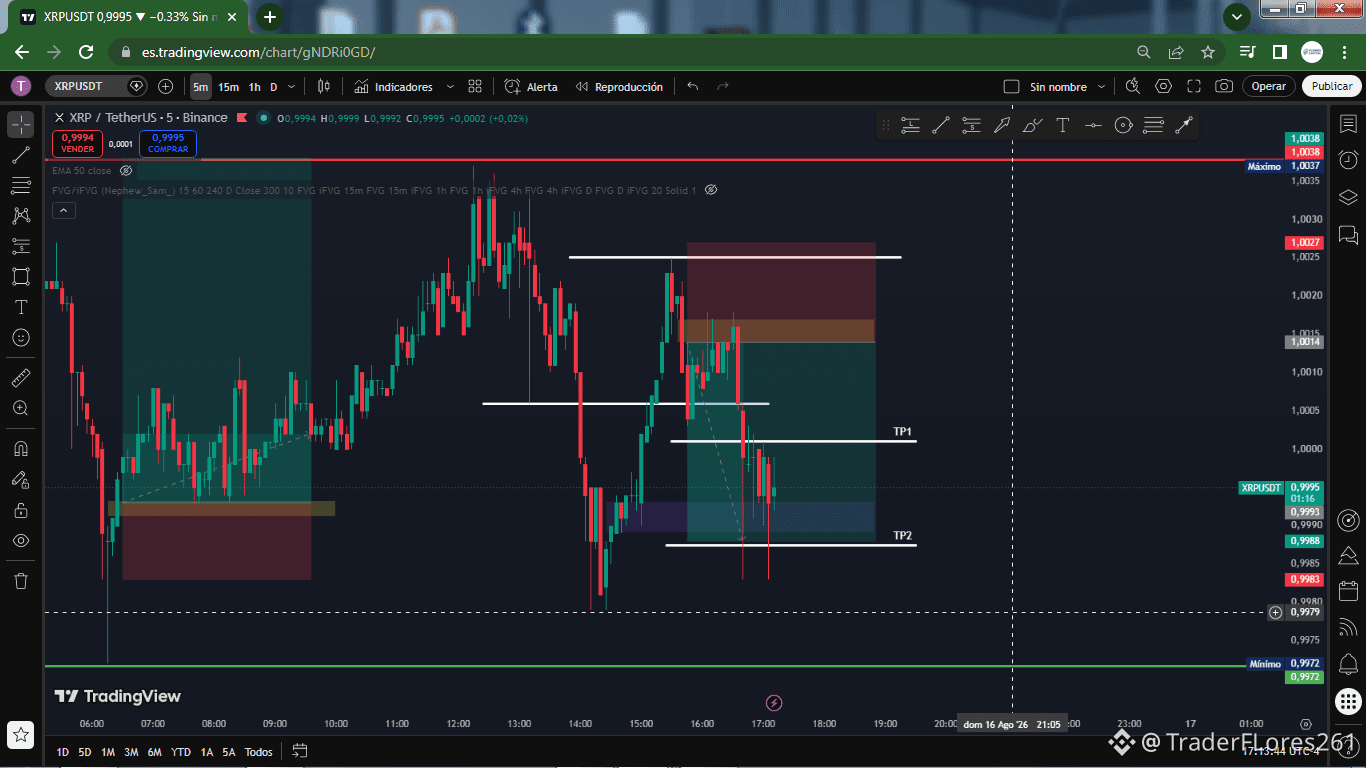Image resolution: width=1366 pixels, height=768 pixels.
Task: Click the Operar button
Action: pyautogui.click(x=1269, y=87)
